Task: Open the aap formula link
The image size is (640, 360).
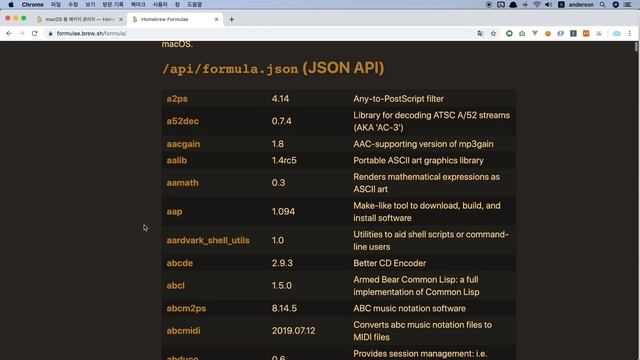Action: pyautogui.click(x=174, y=212)
